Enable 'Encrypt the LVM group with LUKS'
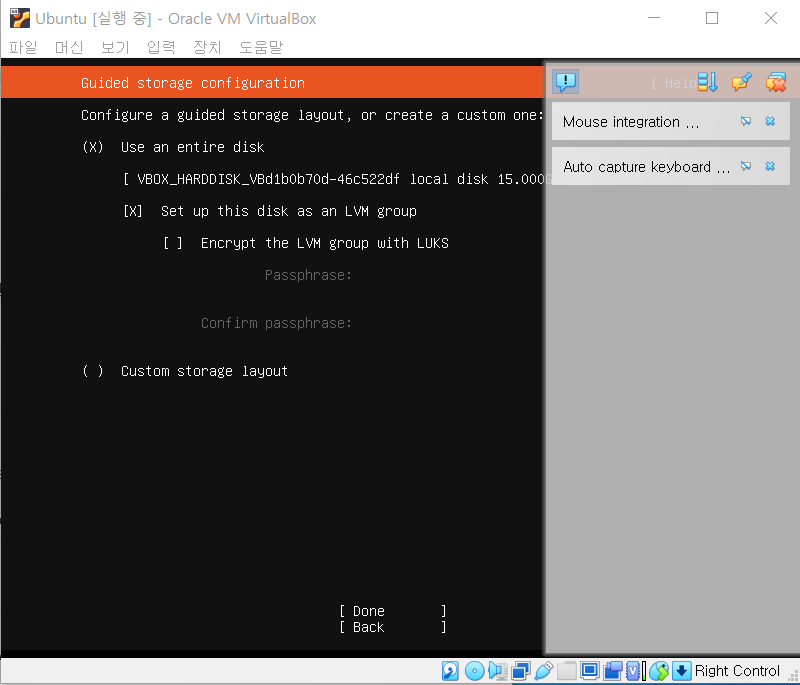Viewport: 800px width, 685px height. [306, 243]
